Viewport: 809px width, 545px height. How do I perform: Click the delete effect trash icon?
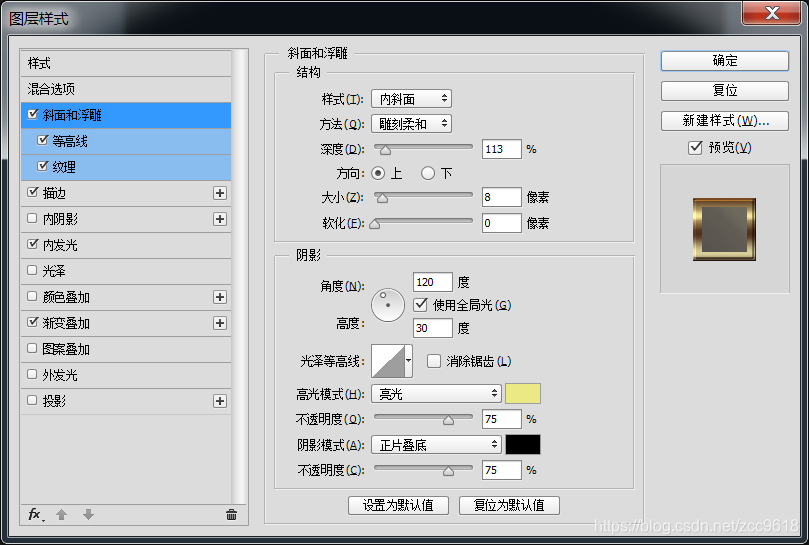pos(232,514)
